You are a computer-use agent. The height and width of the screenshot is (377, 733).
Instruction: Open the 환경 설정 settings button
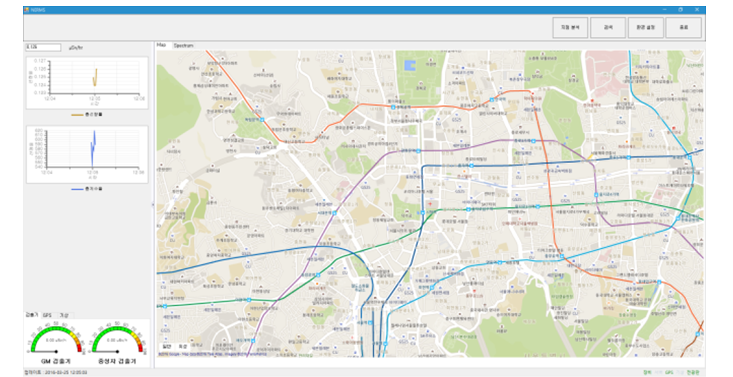click(x=645, y=28)
